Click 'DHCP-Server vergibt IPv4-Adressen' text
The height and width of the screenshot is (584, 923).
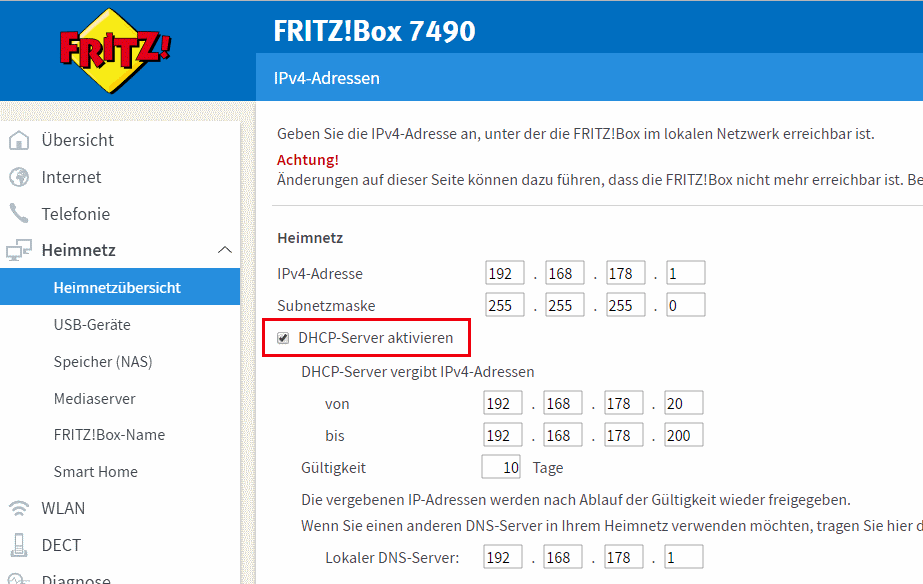tap(418, 372)
